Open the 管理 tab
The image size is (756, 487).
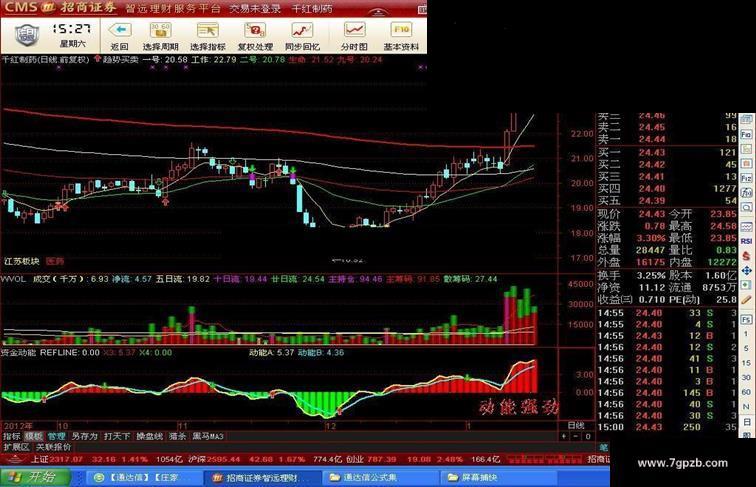(56, 436)
